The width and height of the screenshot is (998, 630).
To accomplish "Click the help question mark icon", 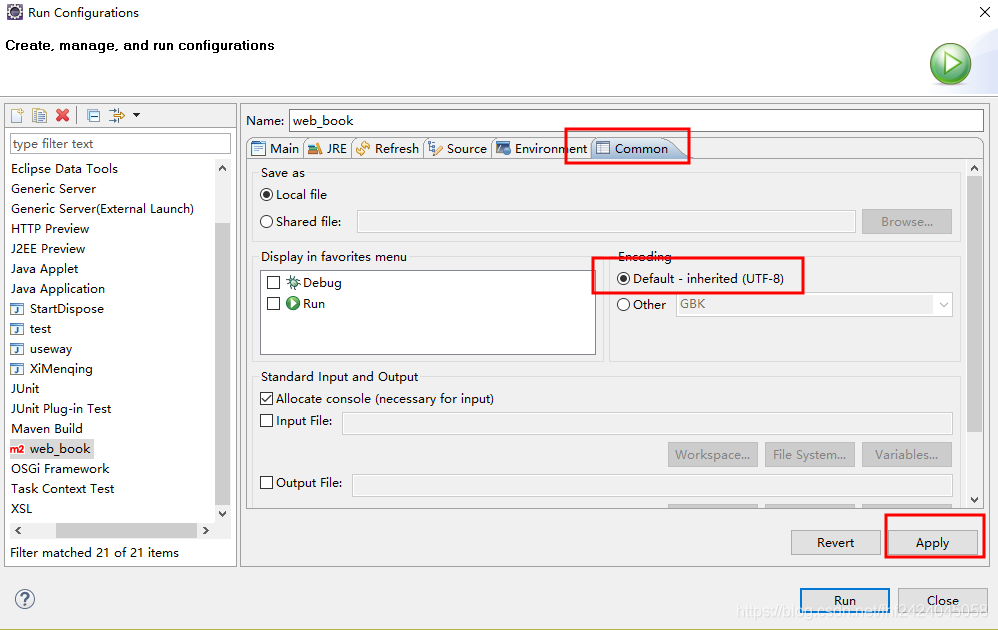I will point(25,599).
